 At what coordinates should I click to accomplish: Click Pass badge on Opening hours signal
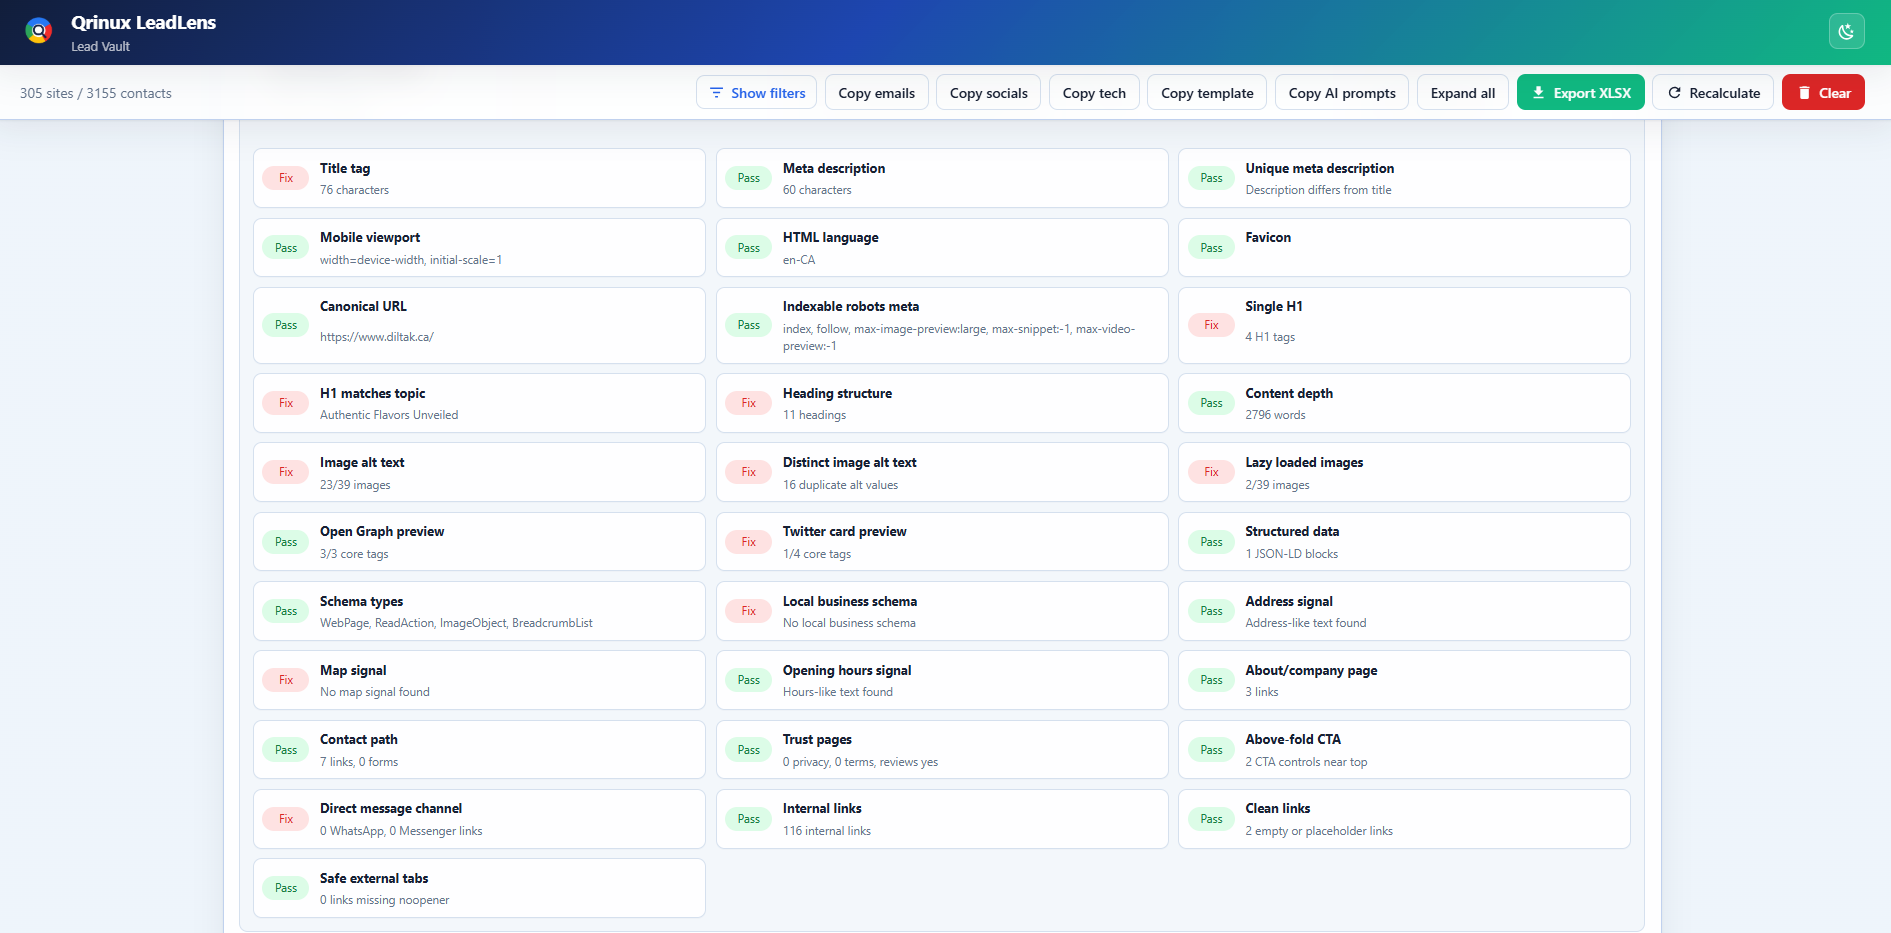pyautogui.click(x=749, y=680)
